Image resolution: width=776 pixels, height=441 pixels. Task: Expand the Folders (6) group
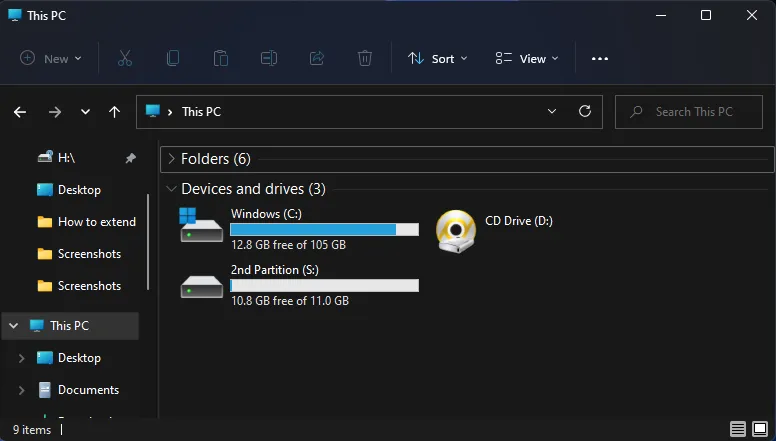[x=171, y=158]
